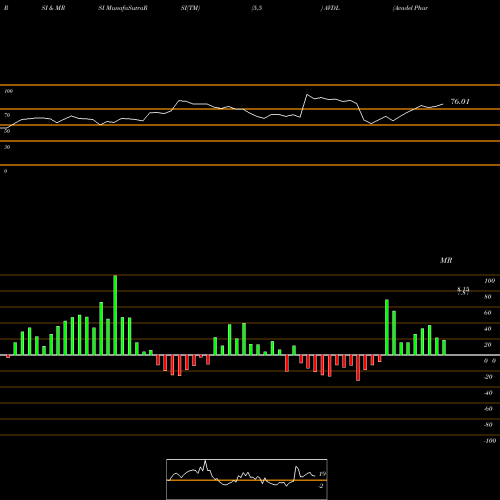The image size is (500, 500).
Task: Click the value -2 inside the mini chart
Action: (321, 486)
